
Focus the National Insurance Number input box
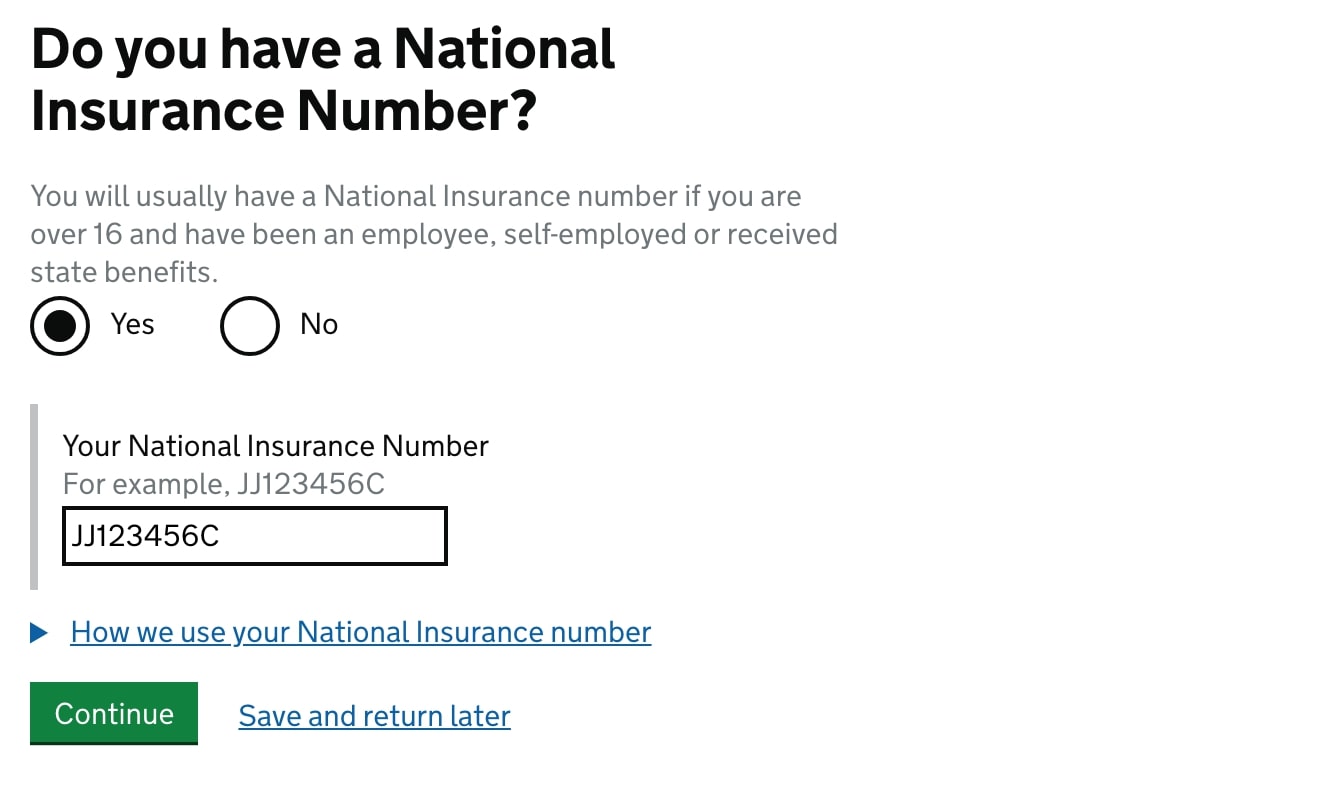coord(254,536)
